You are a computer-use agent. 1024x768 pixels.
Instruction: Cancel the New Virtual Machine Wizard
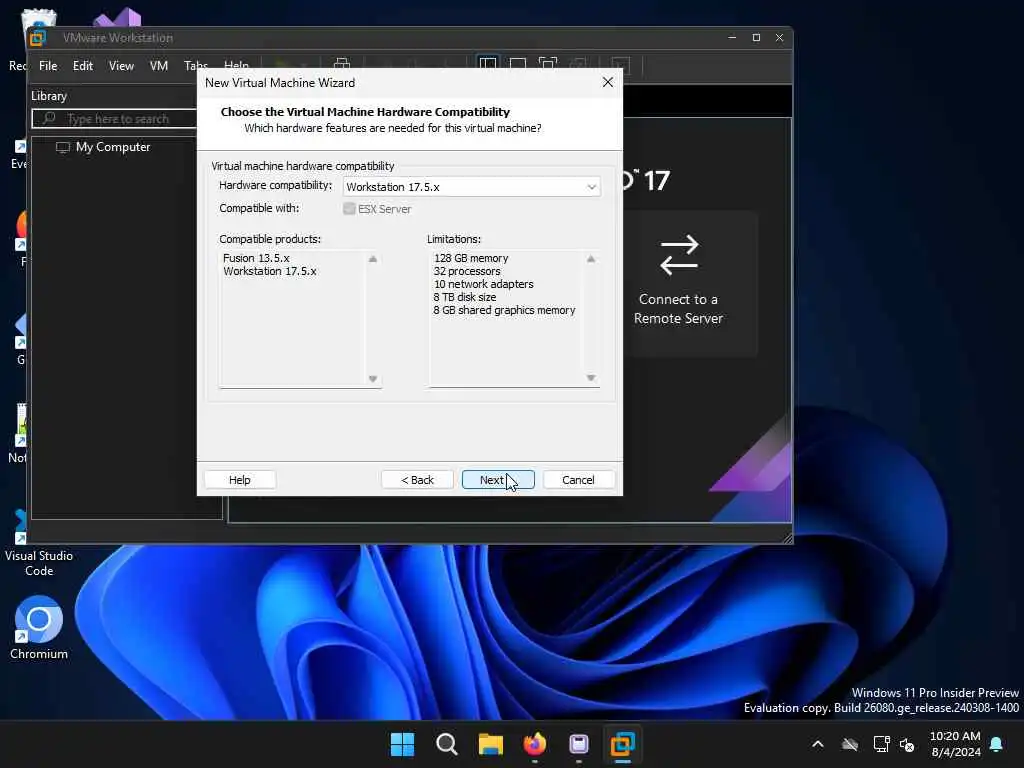pyautogui.click(x=579, y=479)
